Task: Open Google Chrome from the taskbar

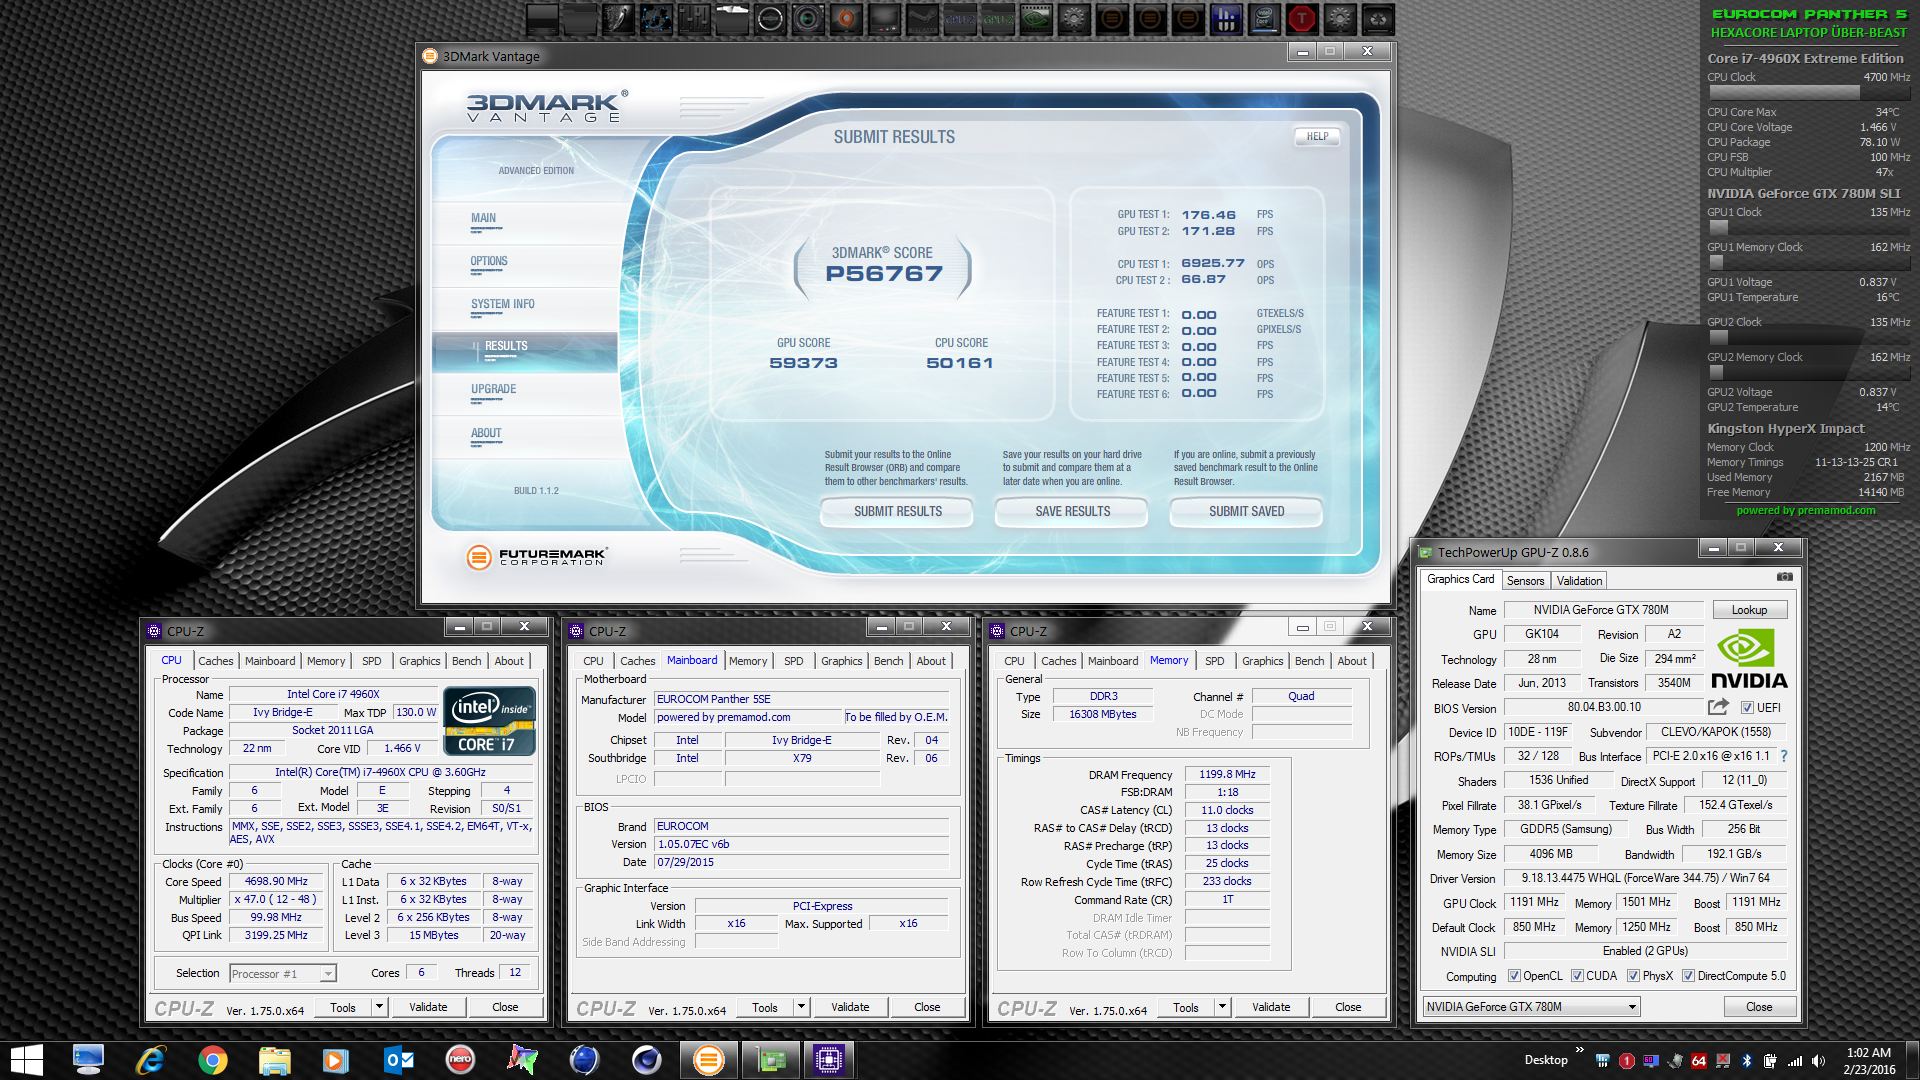Action: click(x=212, y=1060)
